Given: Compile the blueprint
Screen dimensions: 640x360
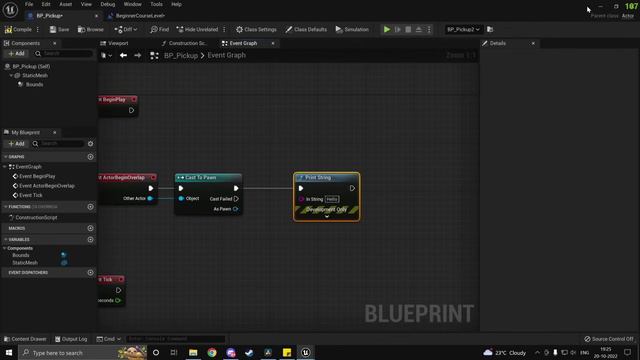Looking at the screenshot, I should coord(18,29).
